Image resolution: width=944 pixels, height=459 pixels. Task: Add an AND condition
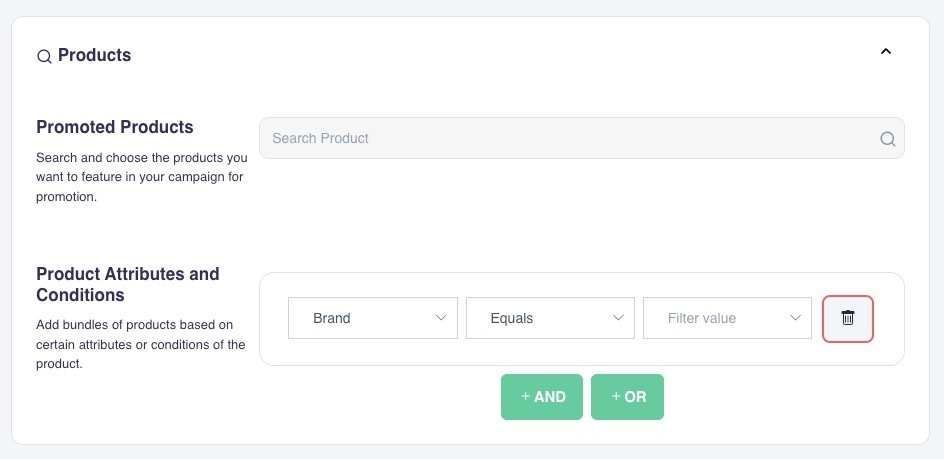(x=542, y=397)
